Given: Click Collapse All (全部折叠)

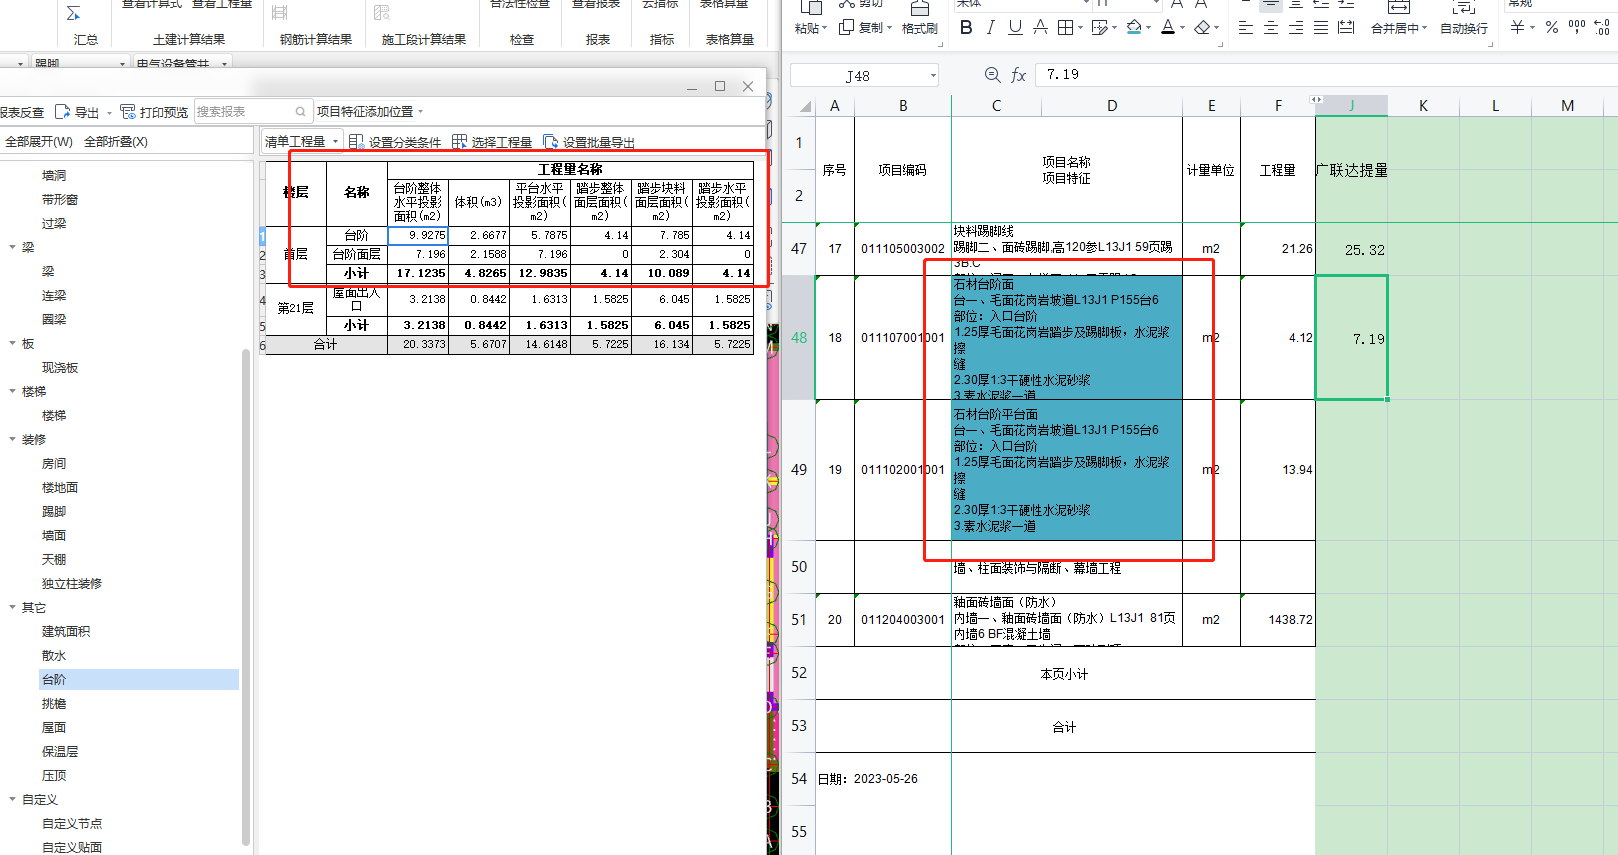Looking at the screenshot, I should [x=116, y=142].
